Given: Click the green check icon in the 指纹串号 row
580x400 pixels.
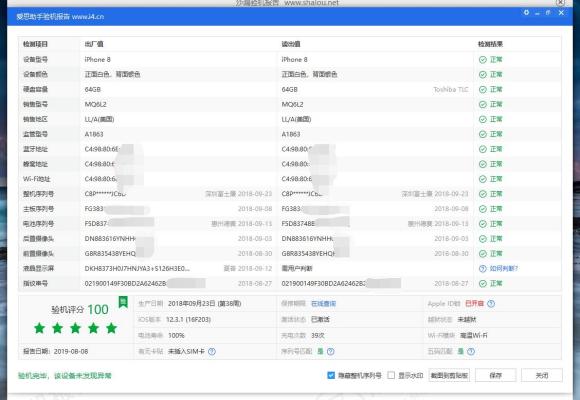Looking at the screenshot, I should click(x=483, y=283).
